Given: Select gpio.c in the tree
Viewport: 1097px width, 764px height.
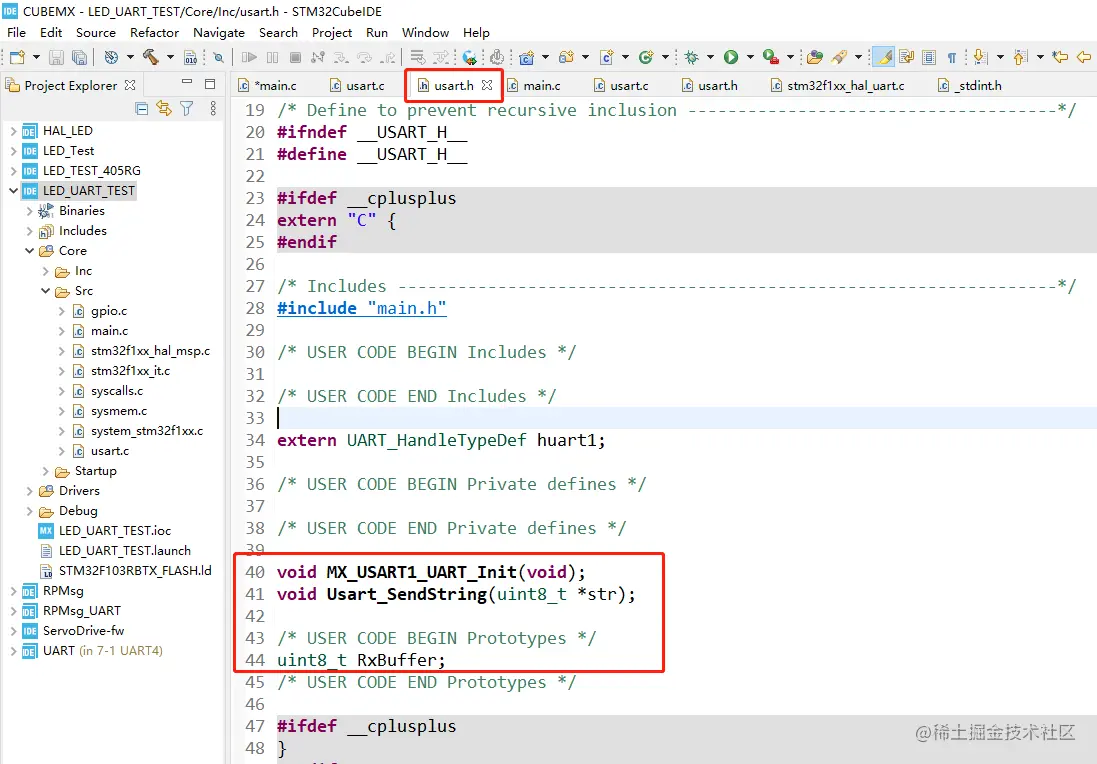Looking at the screenshot, I should click(x=108, y=311).
